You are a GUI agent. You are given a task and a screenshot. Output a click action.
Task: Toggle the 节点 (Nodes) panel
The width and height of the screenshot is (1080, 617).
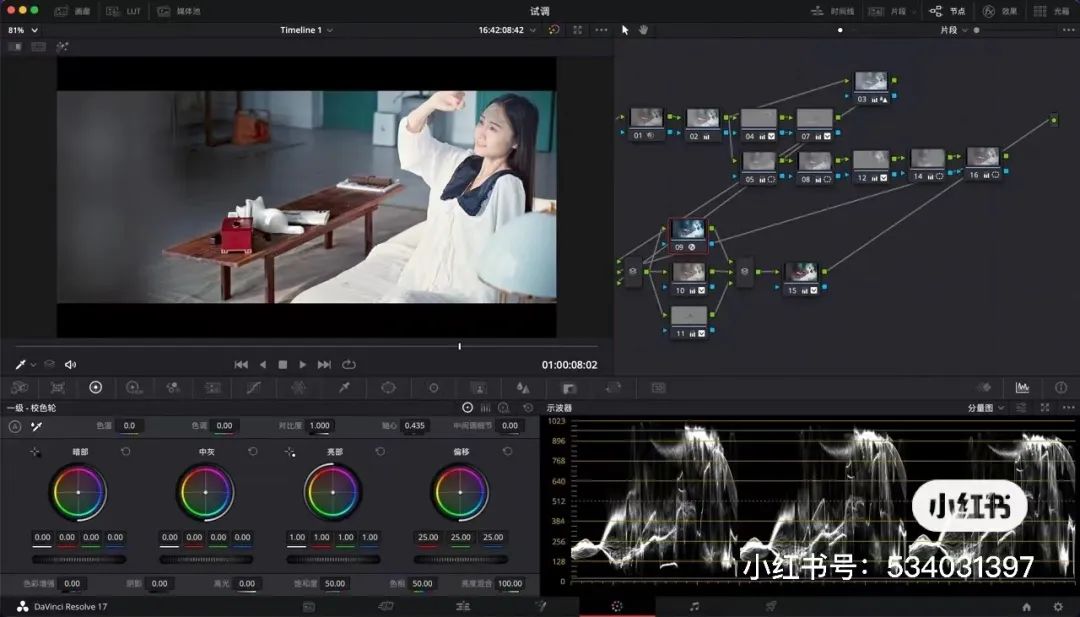click(946, 11)
